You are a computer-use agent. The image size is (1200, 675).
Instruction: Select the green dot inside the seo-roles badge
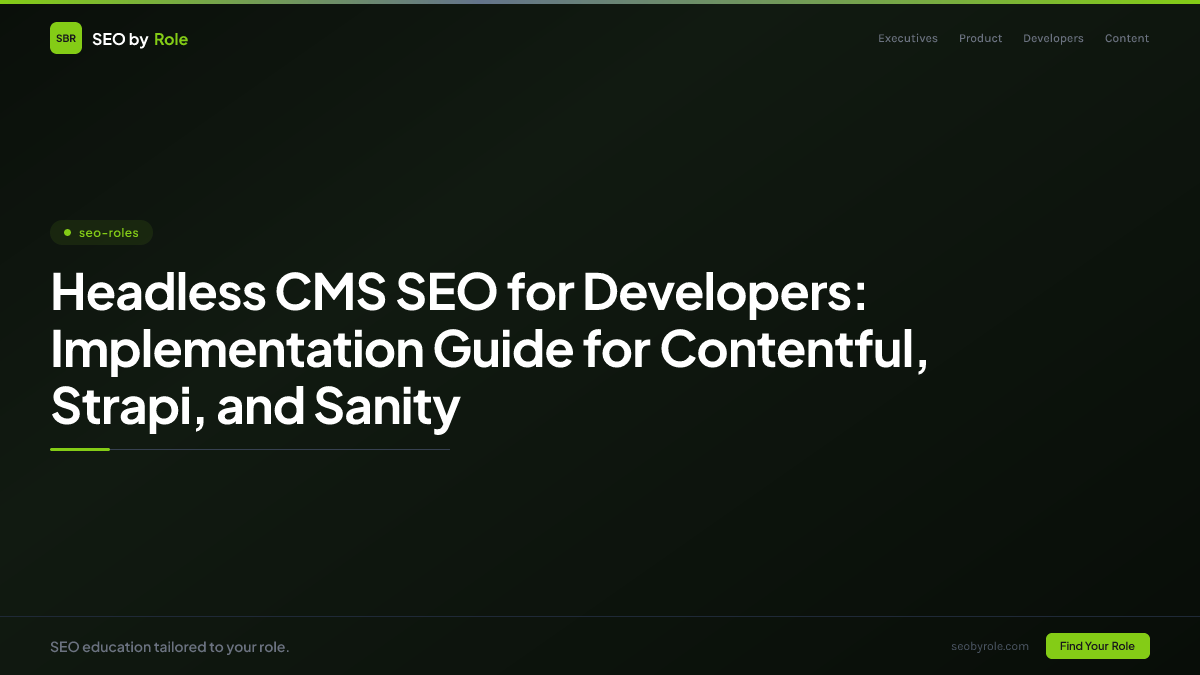click(x=67, y=232)
